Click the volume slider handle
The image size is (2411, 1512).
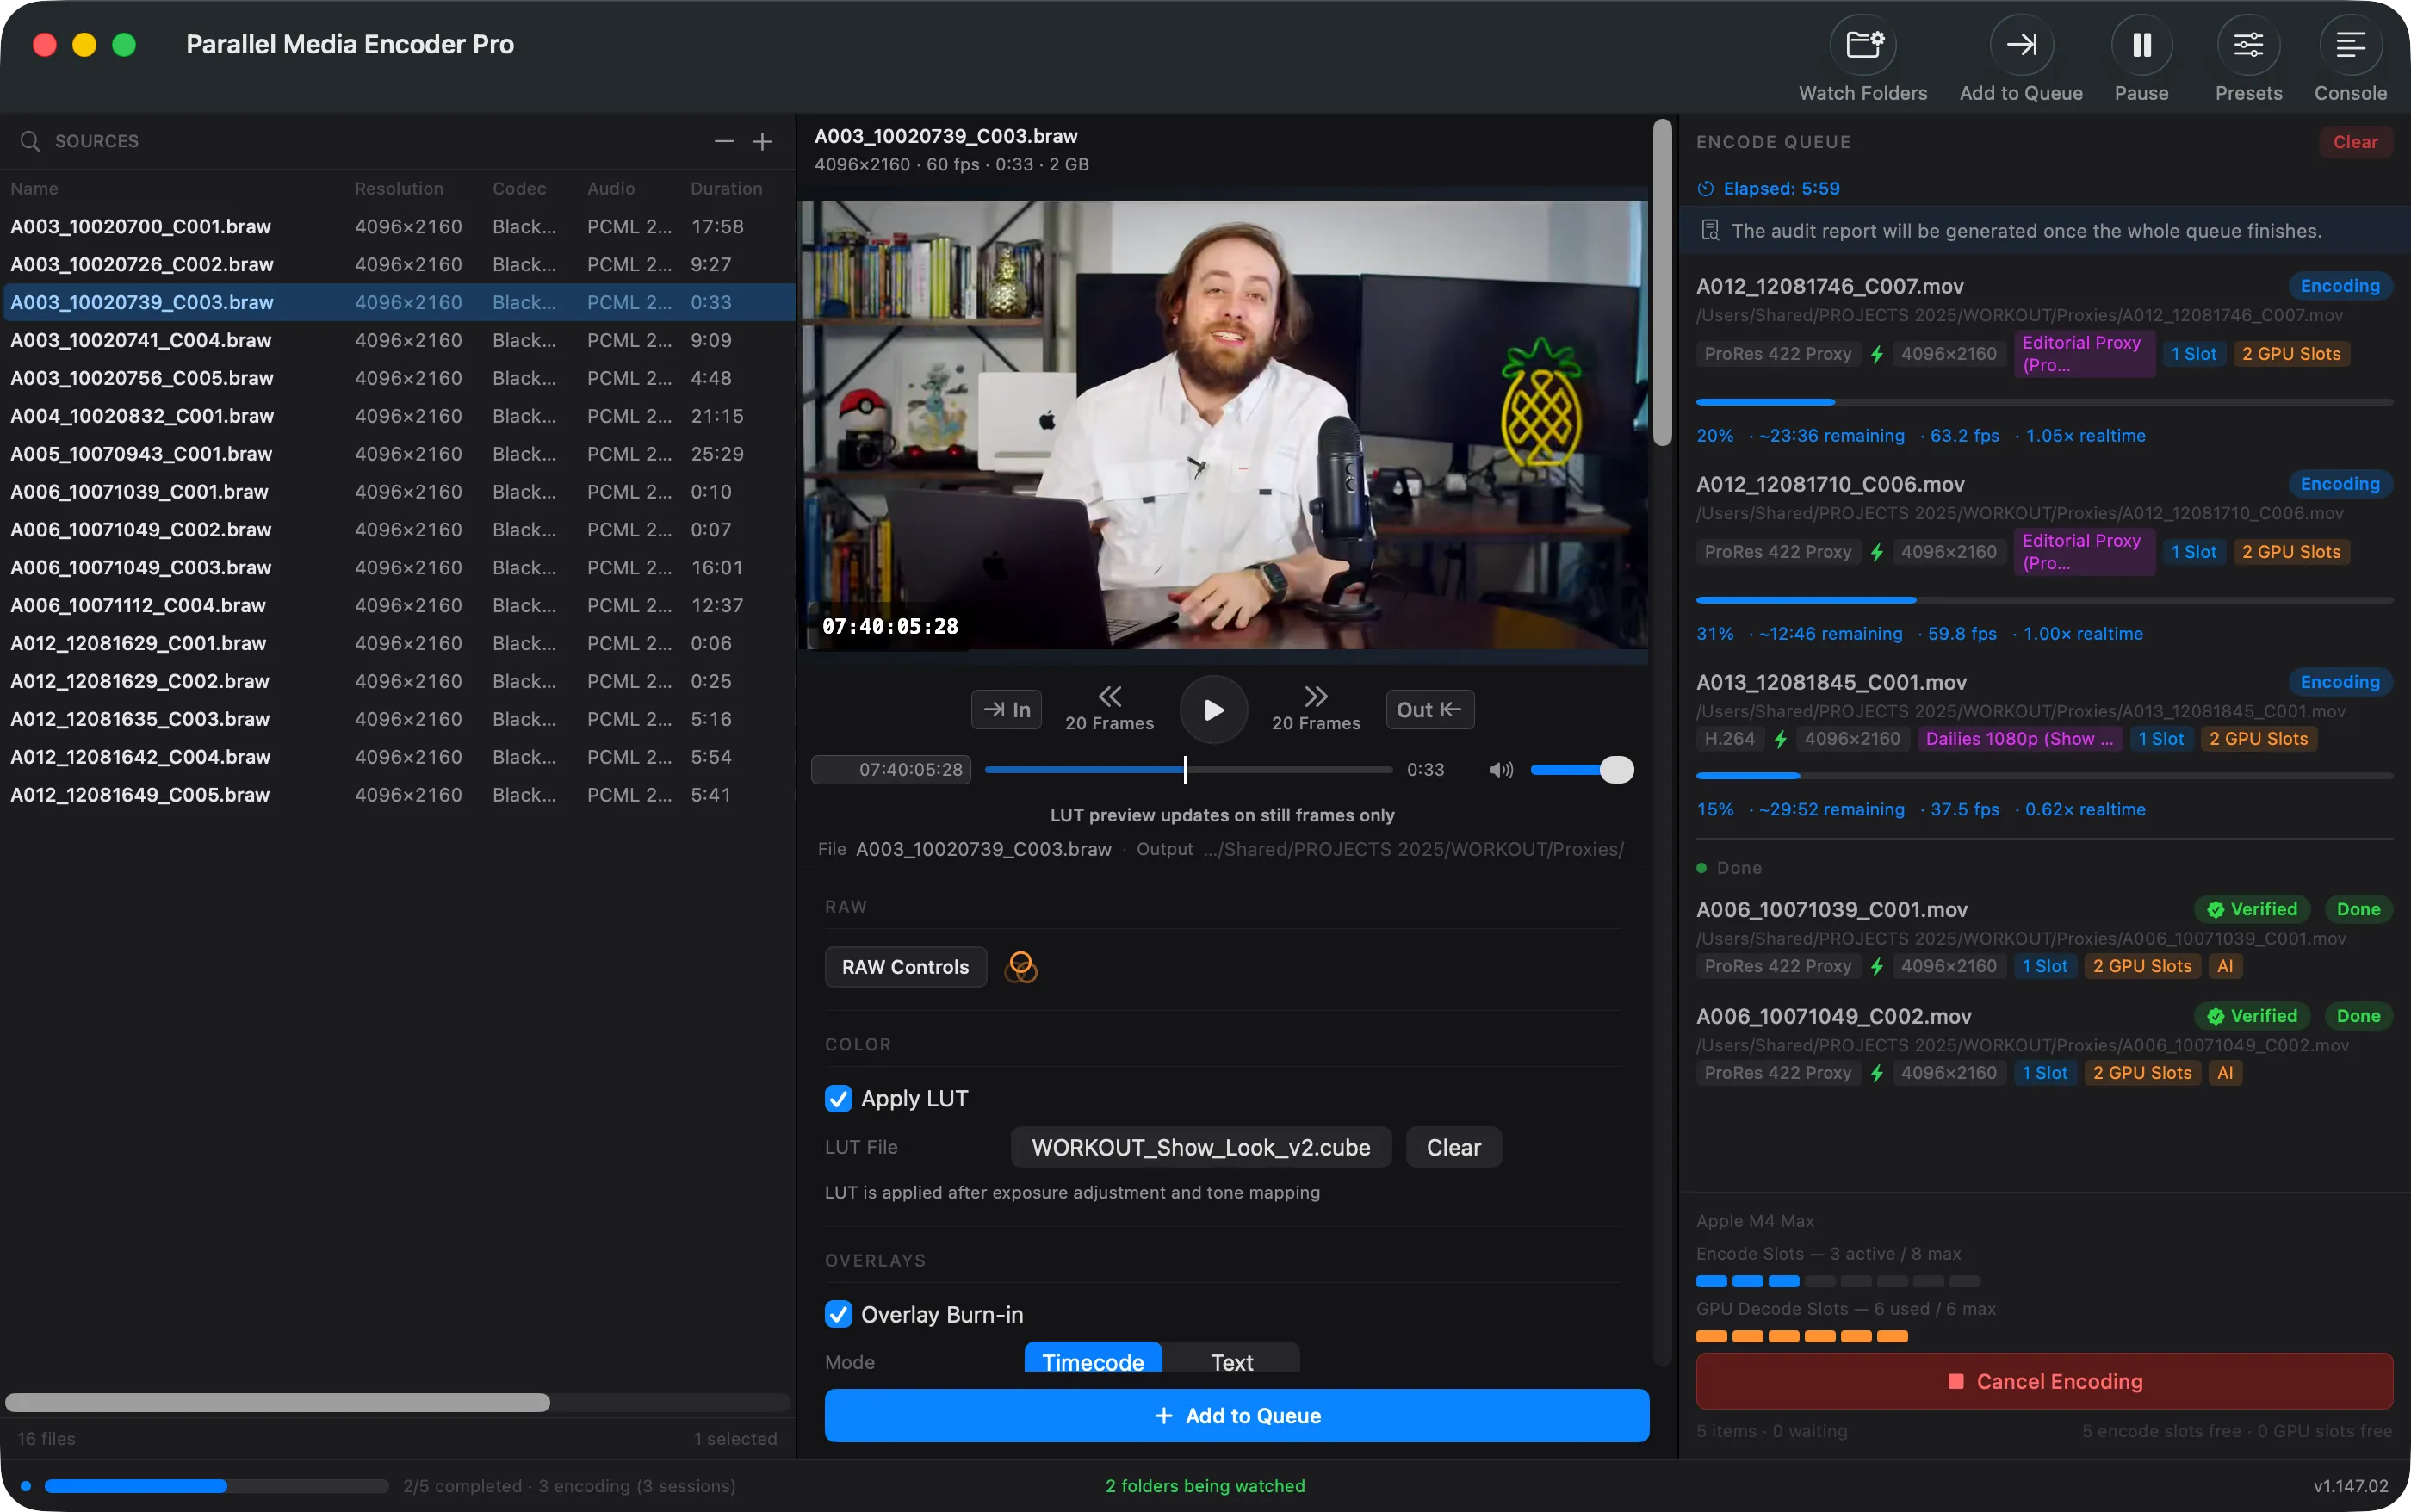tap(1616, 769)
